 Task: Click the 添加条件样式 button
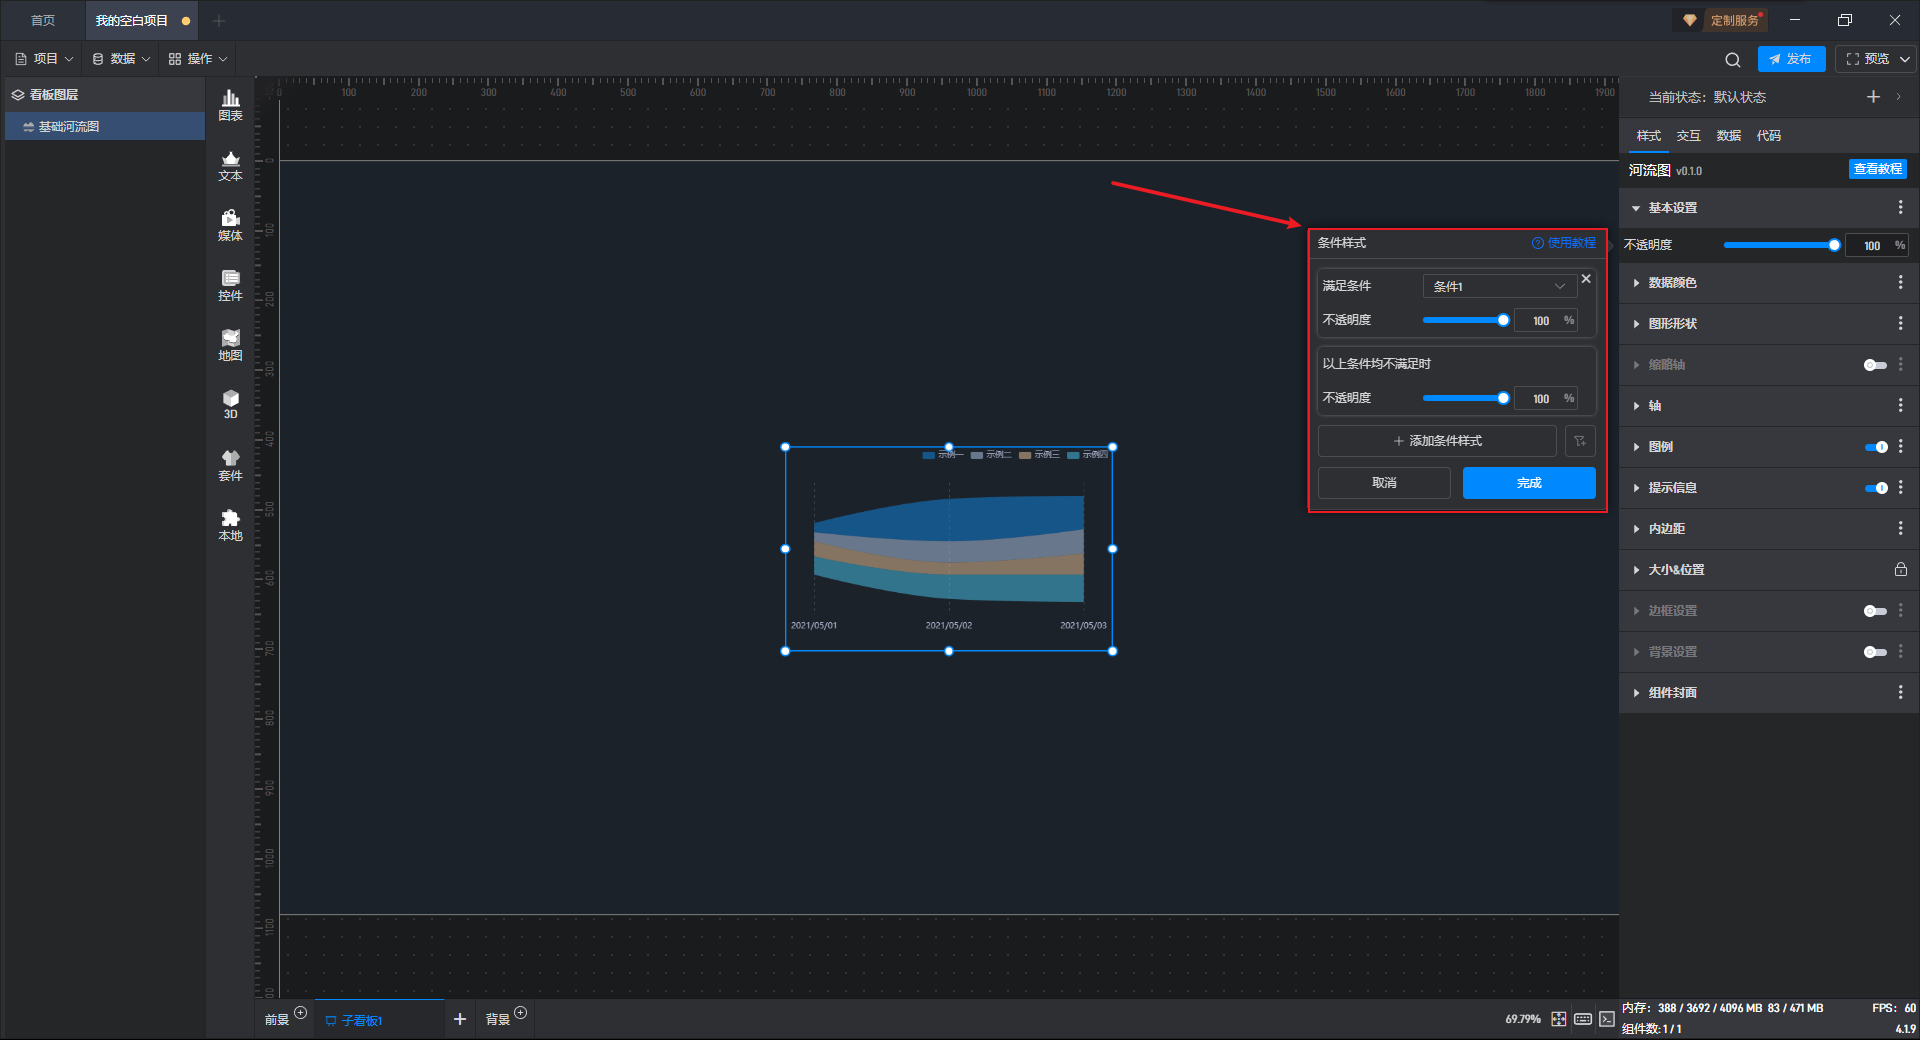coord(1437,441)
